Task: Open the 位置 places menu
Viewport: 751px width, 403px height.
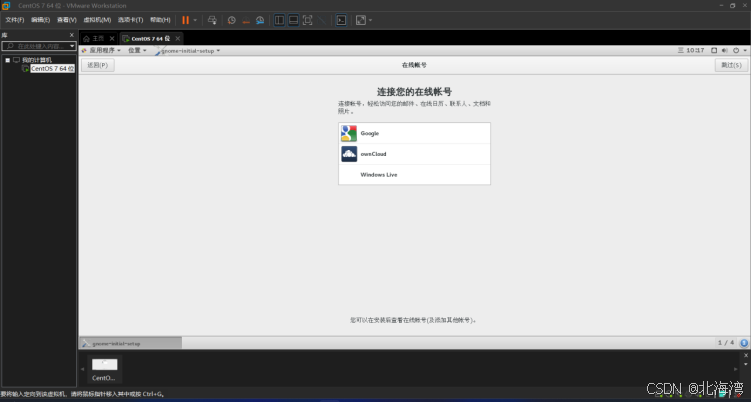Action: 137,50
